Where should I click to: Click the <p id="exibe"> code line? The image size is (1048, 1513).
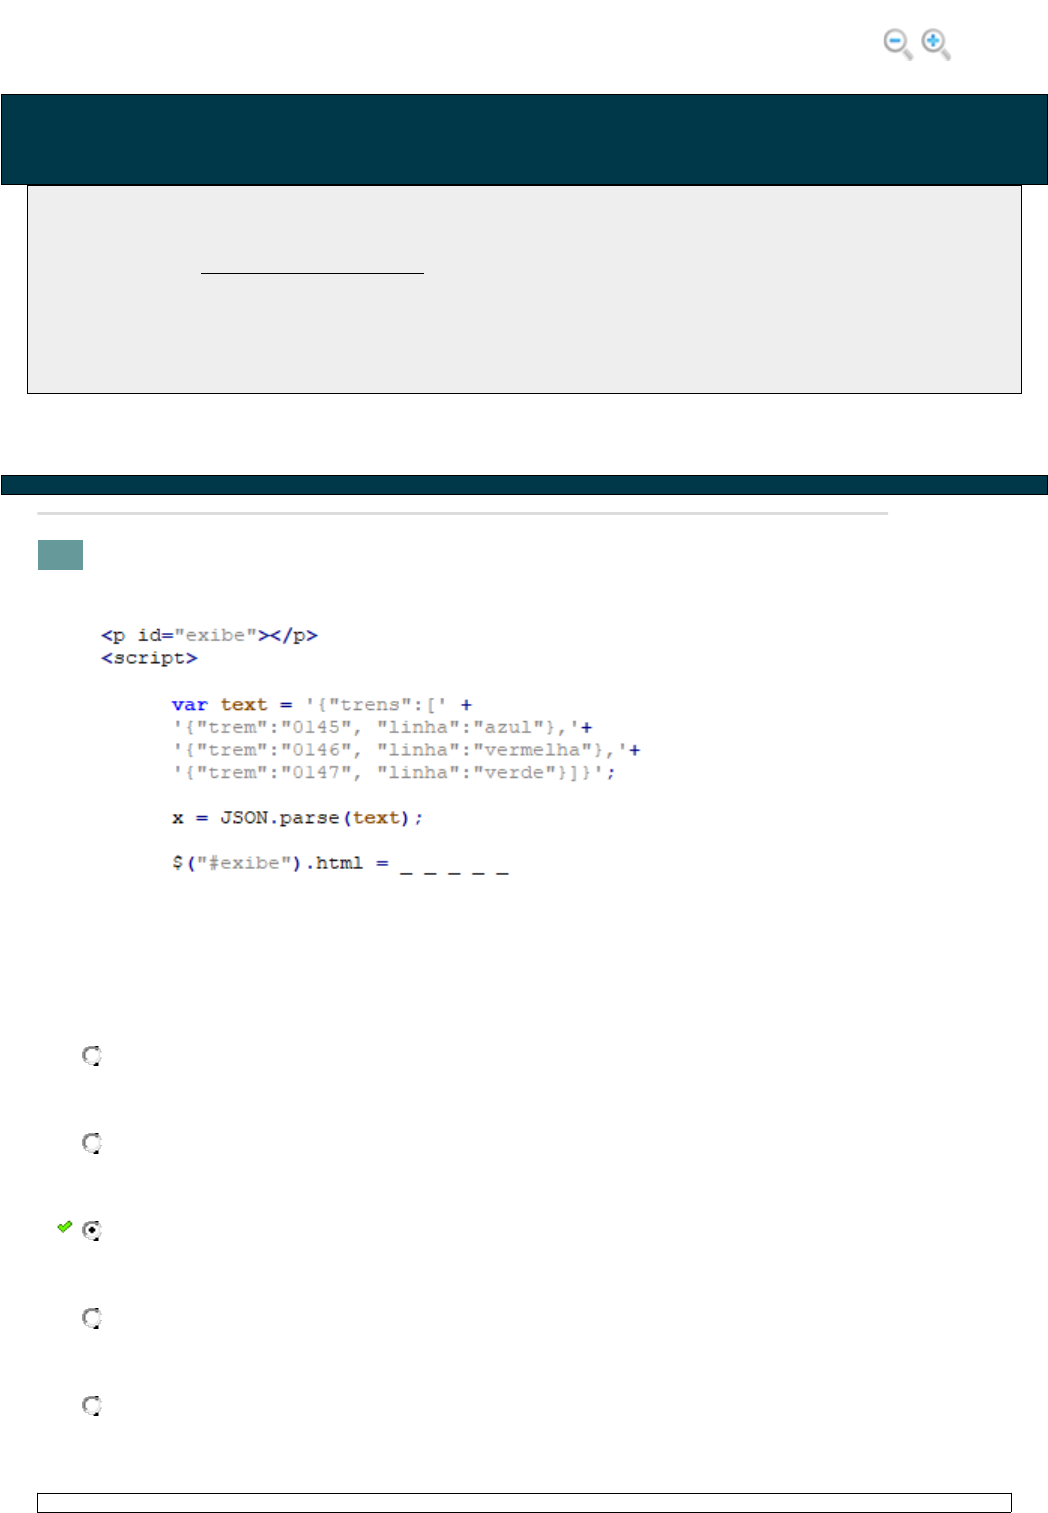pyautogui.click(x=209, y=635)
